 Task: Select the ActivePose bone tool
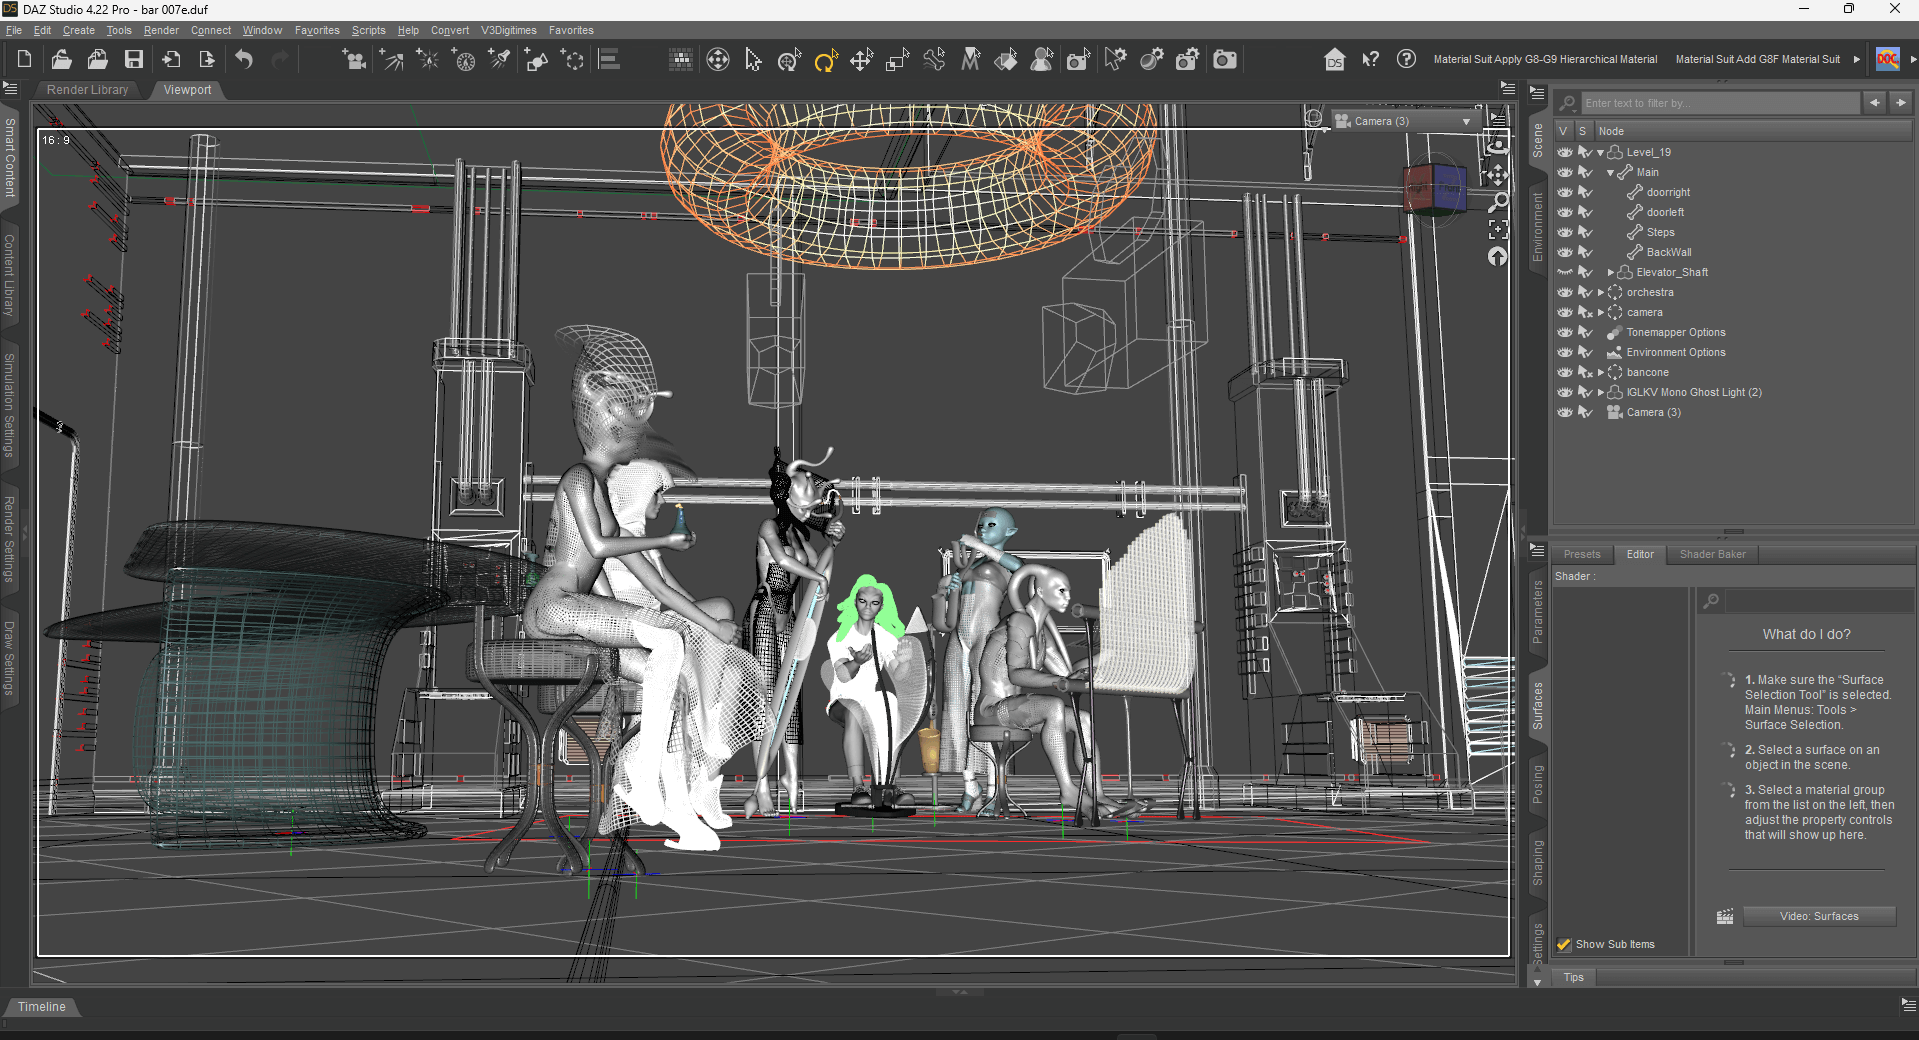tap(933, 60)
